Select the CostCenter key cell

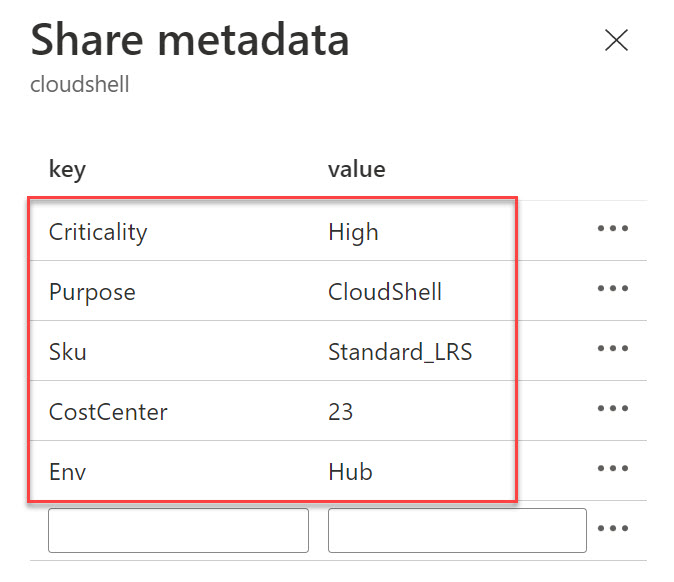point(108,412)
